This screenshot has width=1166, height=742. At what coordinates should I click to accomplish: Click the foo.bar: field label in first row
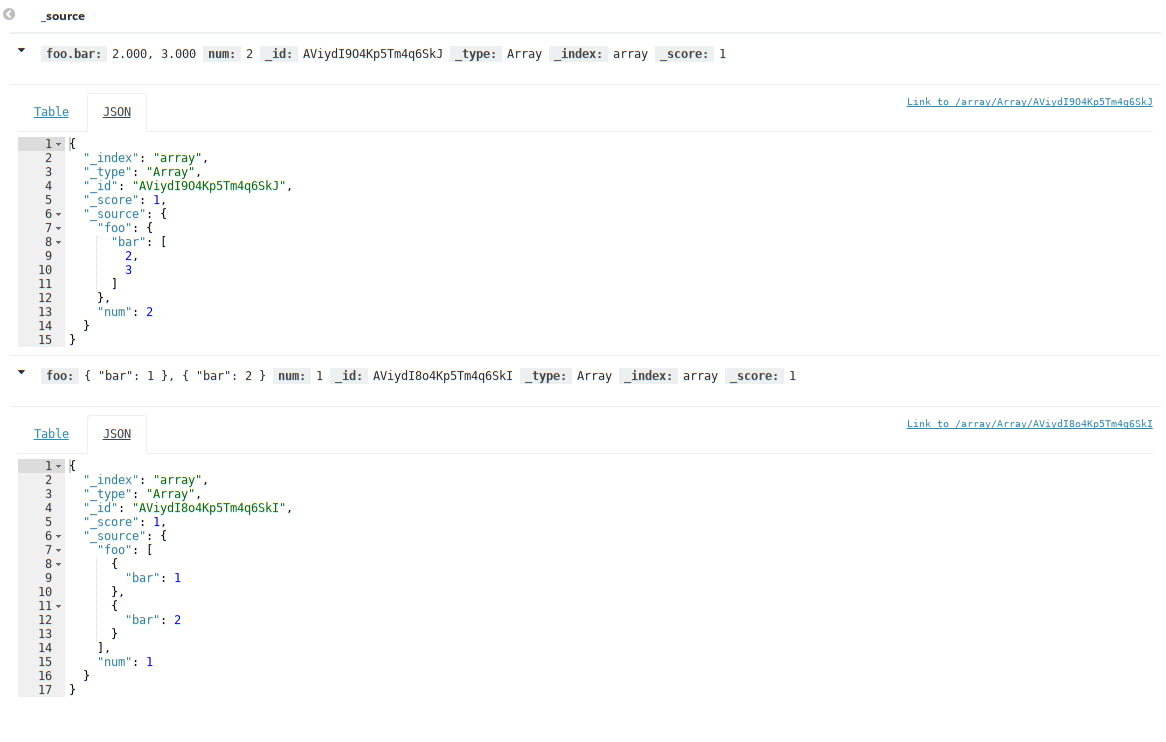(74, 54)
